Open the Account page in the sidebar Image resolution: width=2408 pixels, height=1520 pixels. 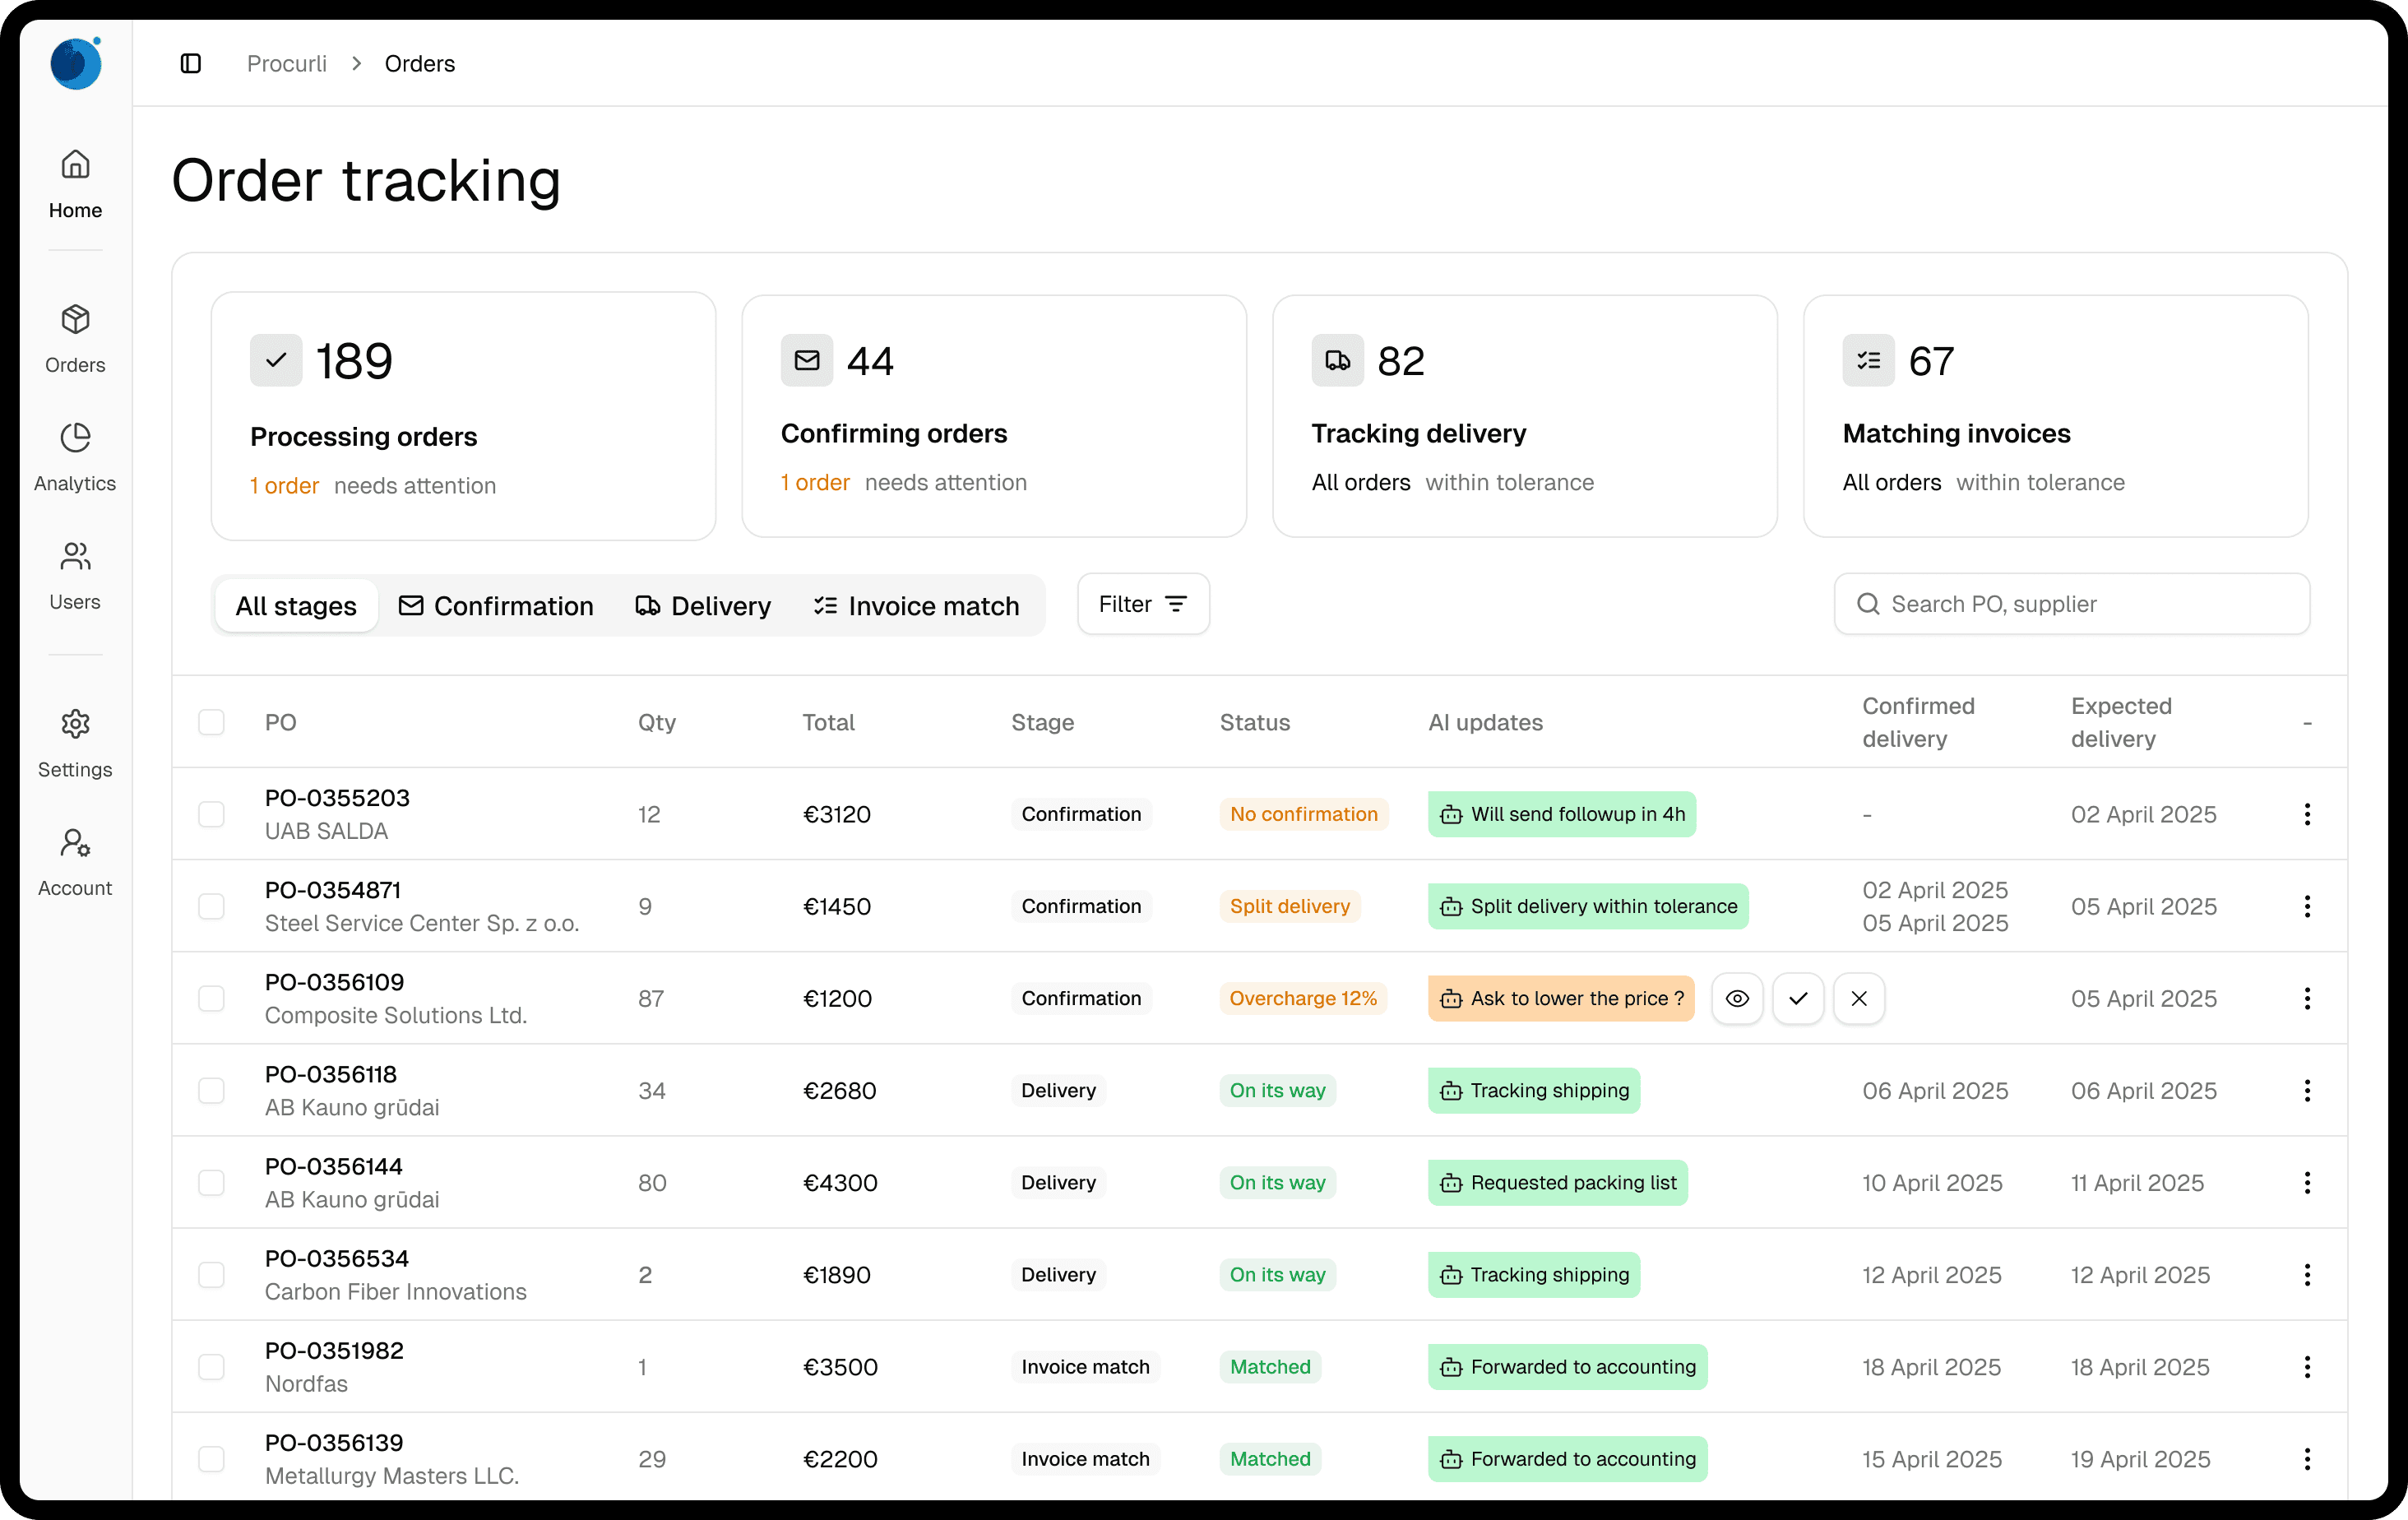(x=75, y=860)
